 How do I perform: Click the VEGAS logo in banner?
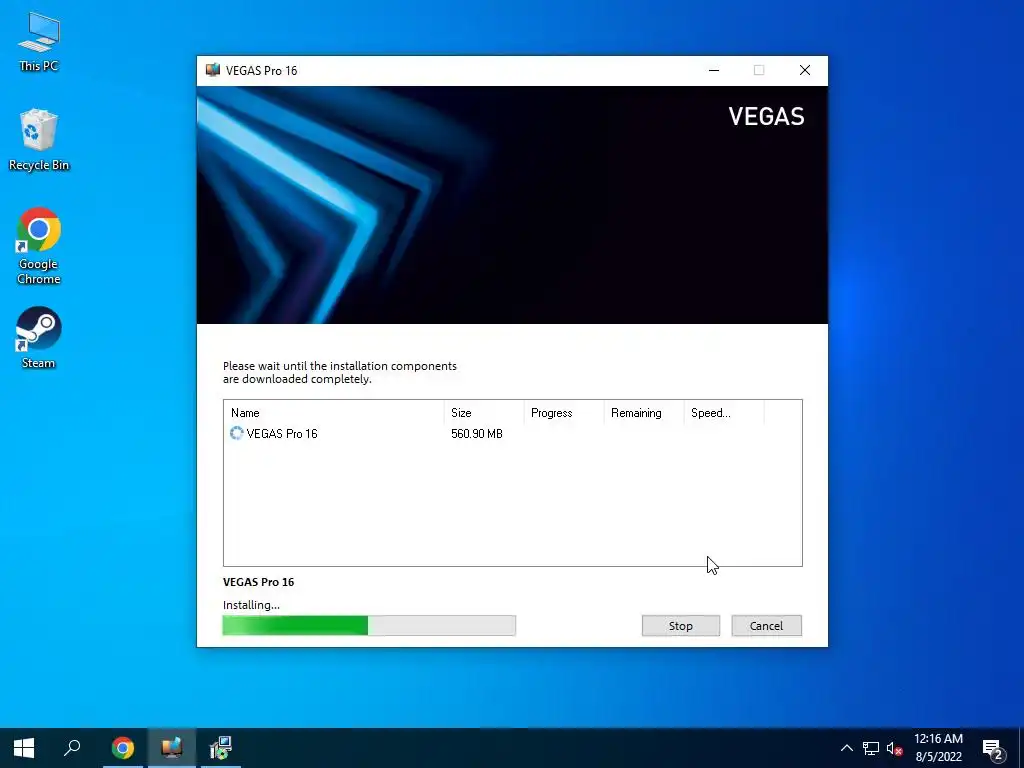(766, 117)
